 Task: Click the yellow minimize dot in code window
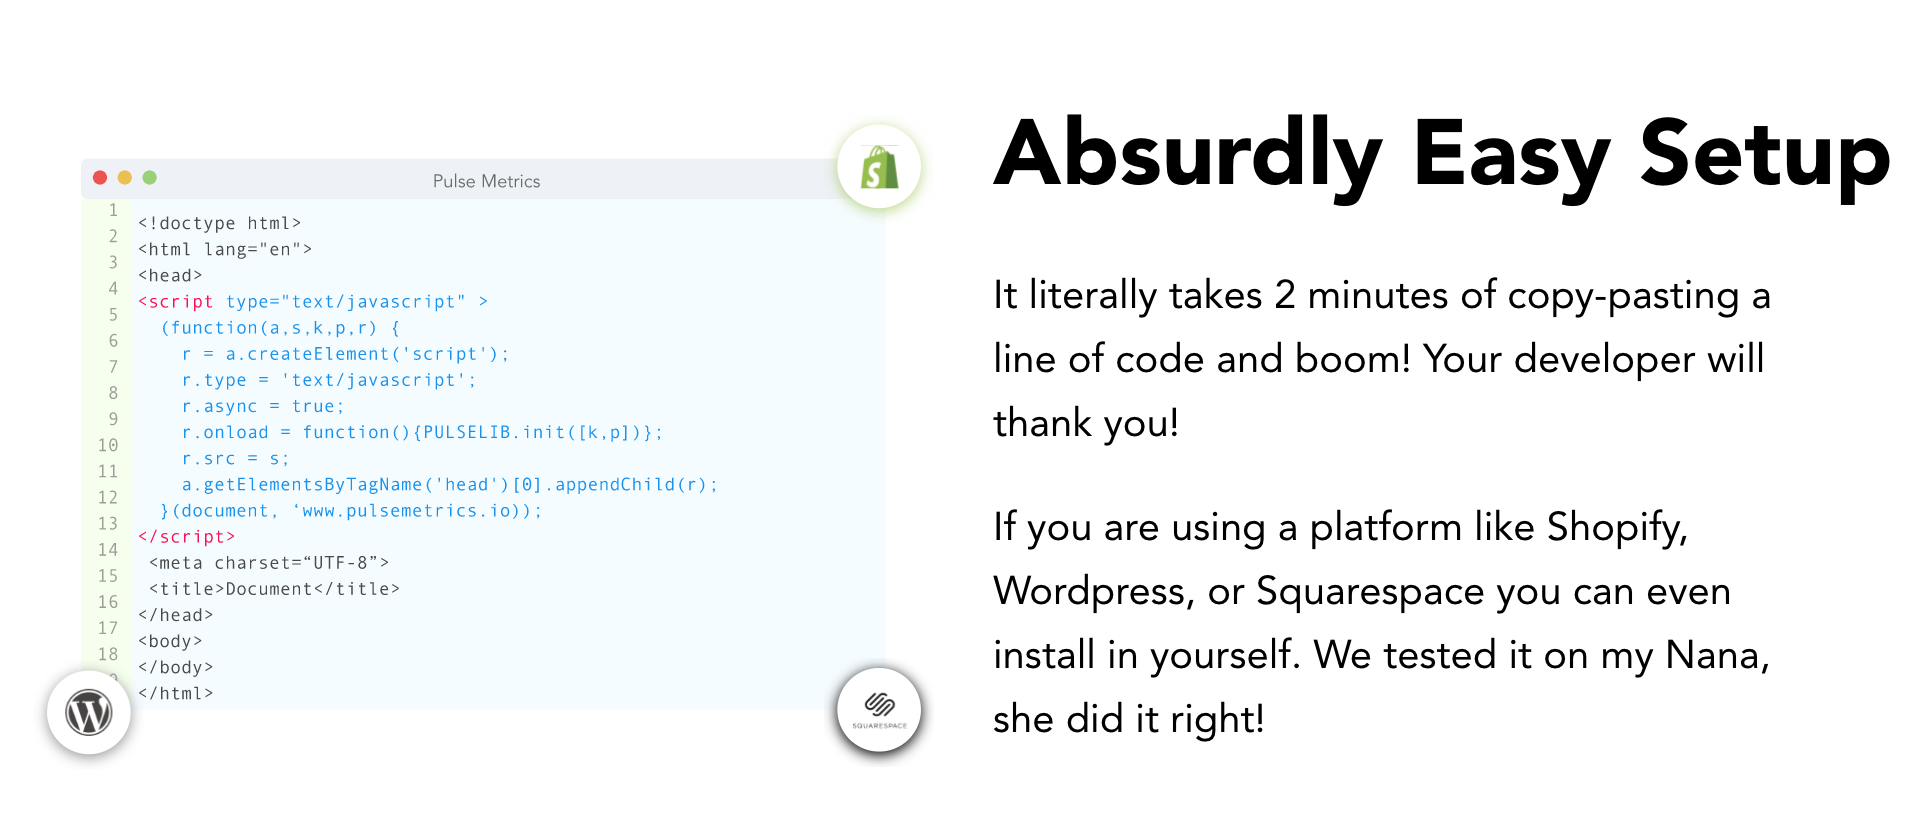tap(125, 178)
